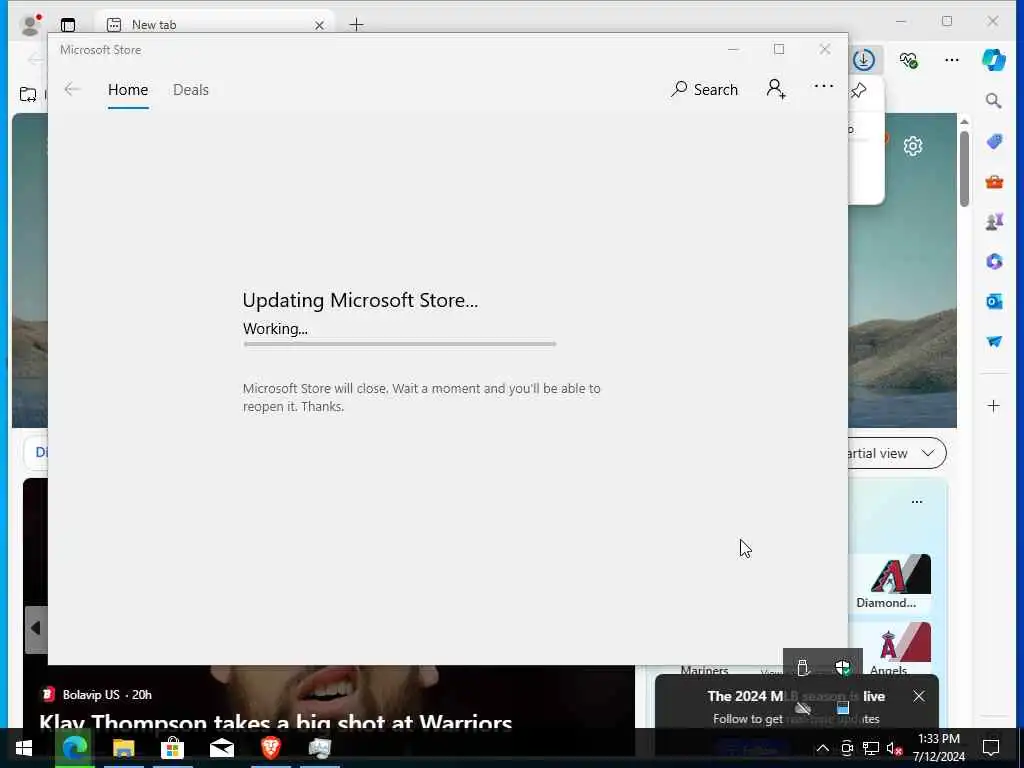1024x768 pixels.
Task: Open Meet Now tray icon
Action: (847, 748)
